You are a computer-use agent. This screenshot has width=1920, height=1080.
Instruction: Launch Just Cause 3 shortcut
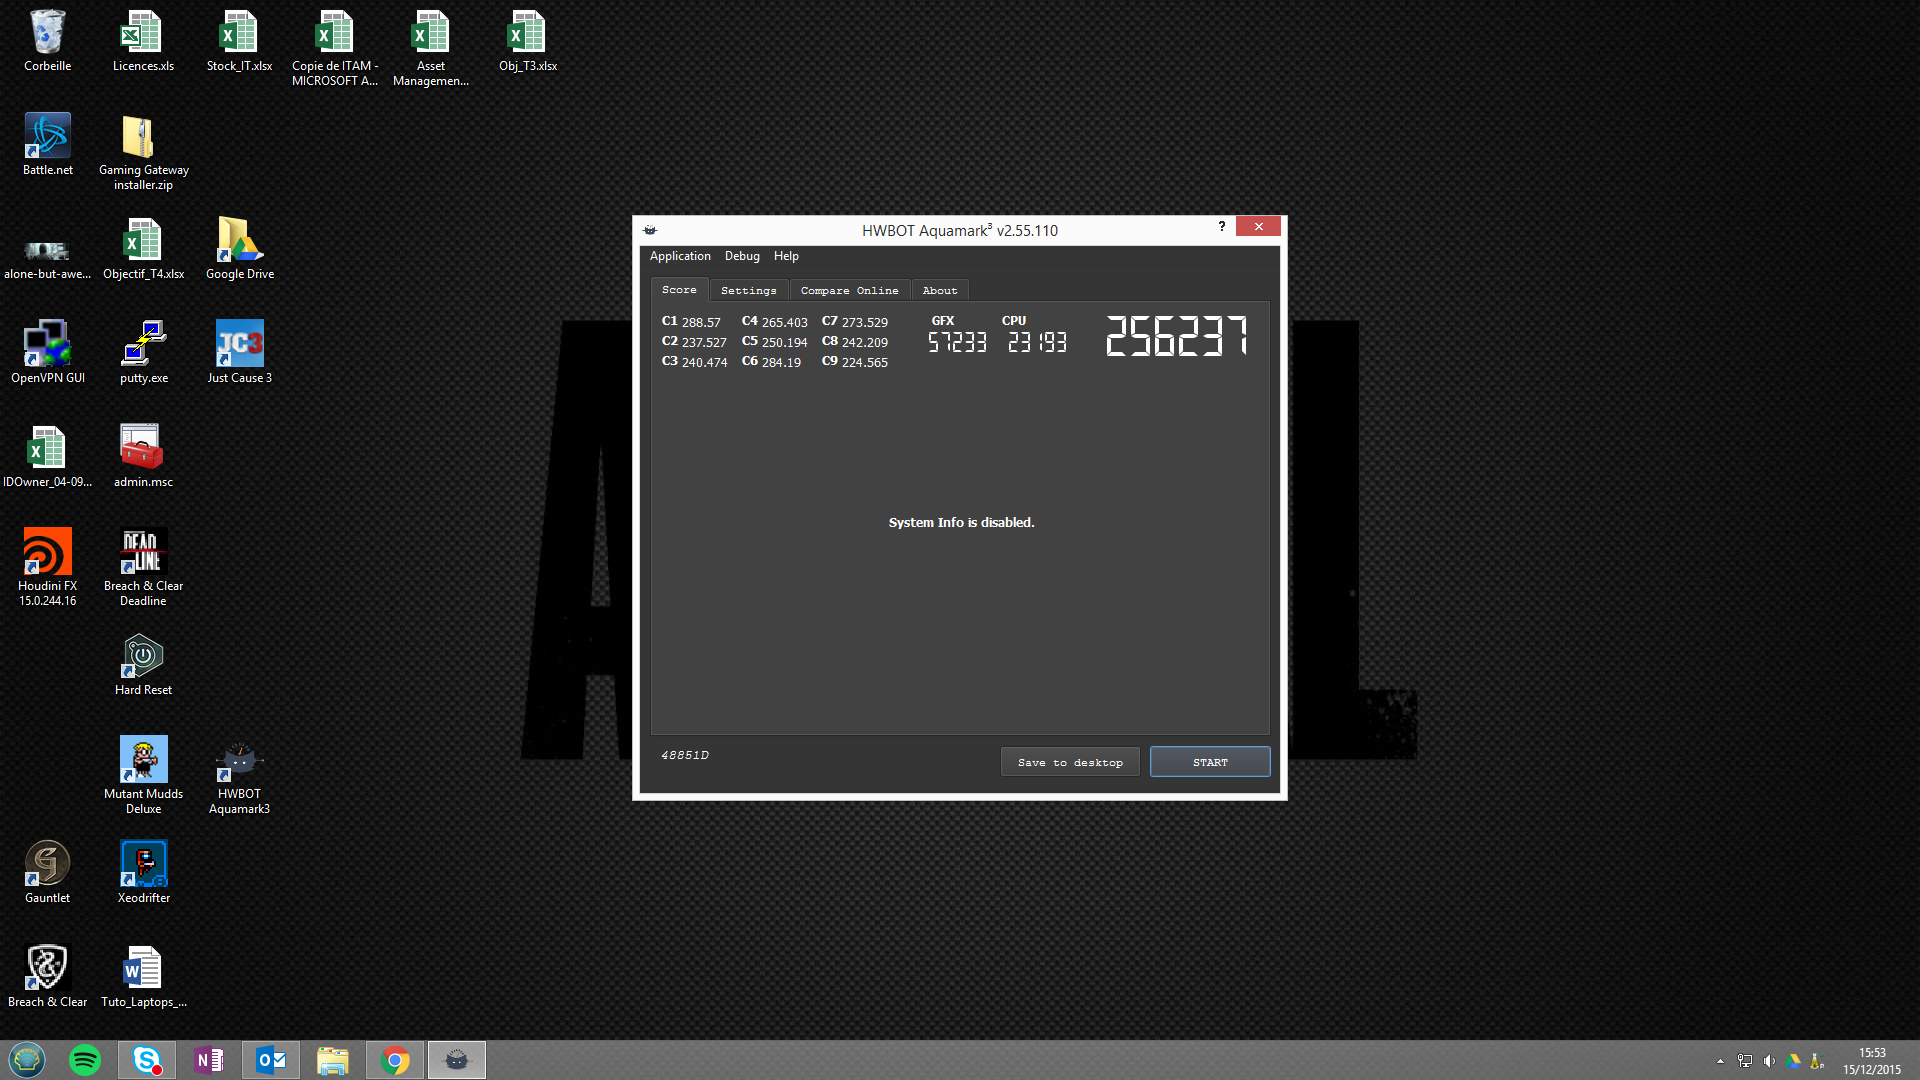tap(239, 353)
